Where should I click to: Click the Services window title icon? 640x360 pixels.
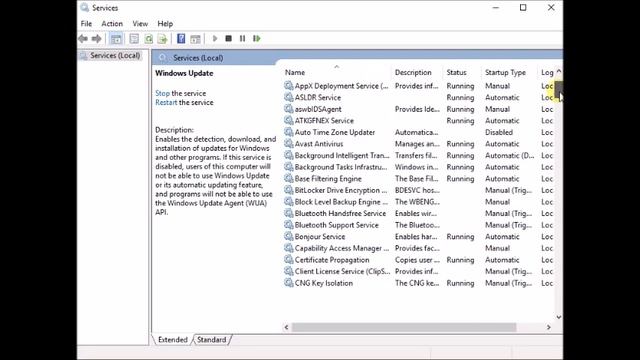pos(84,7)
